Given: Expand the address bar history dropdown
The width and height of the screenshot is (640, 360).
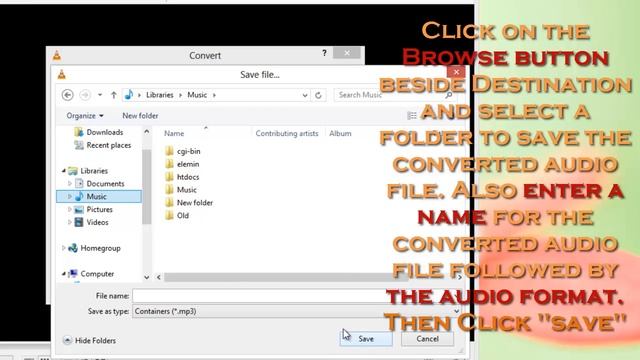Looking at the screenshot, I should pos(304,95).
